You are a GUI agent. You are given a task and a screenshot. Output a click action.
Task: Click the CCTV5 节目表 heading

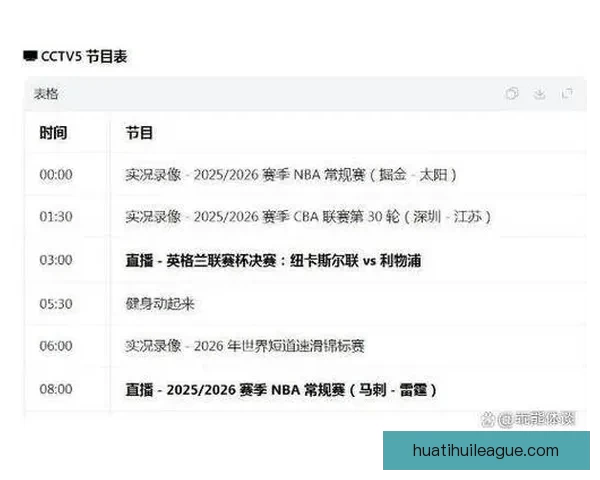84,57
